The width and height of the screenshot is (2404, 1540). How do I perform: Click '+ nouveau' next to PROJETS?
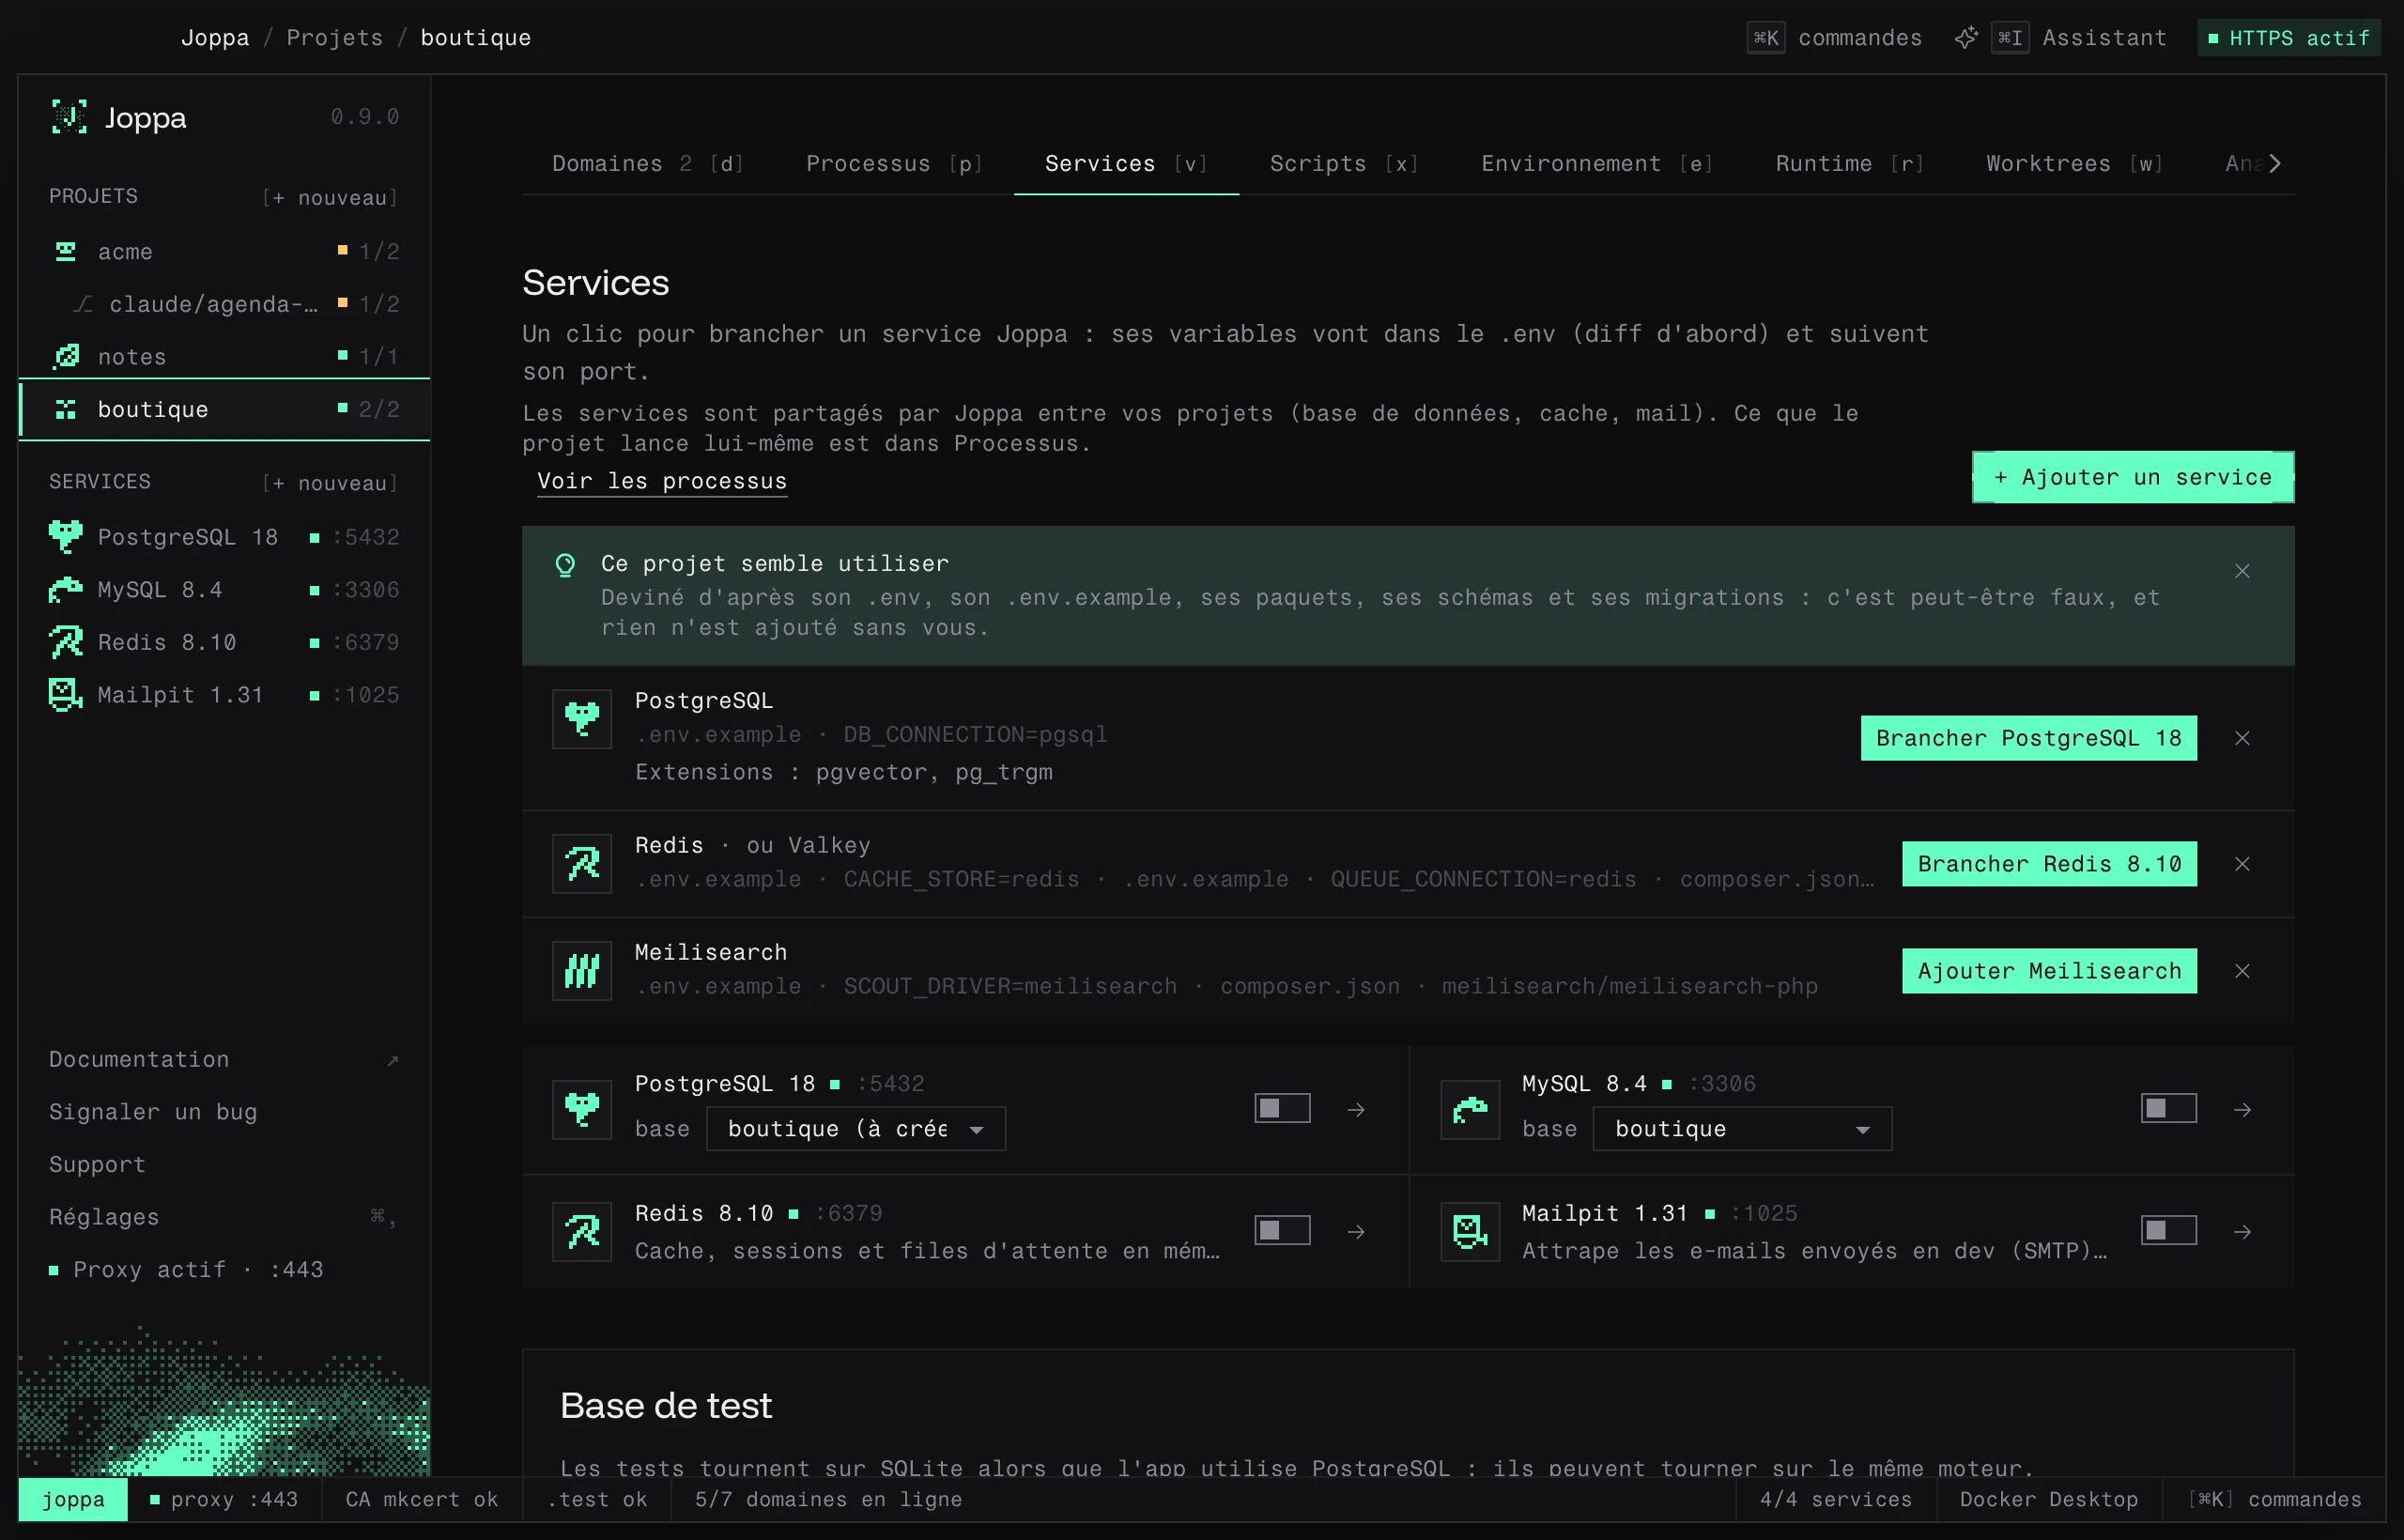330,197
